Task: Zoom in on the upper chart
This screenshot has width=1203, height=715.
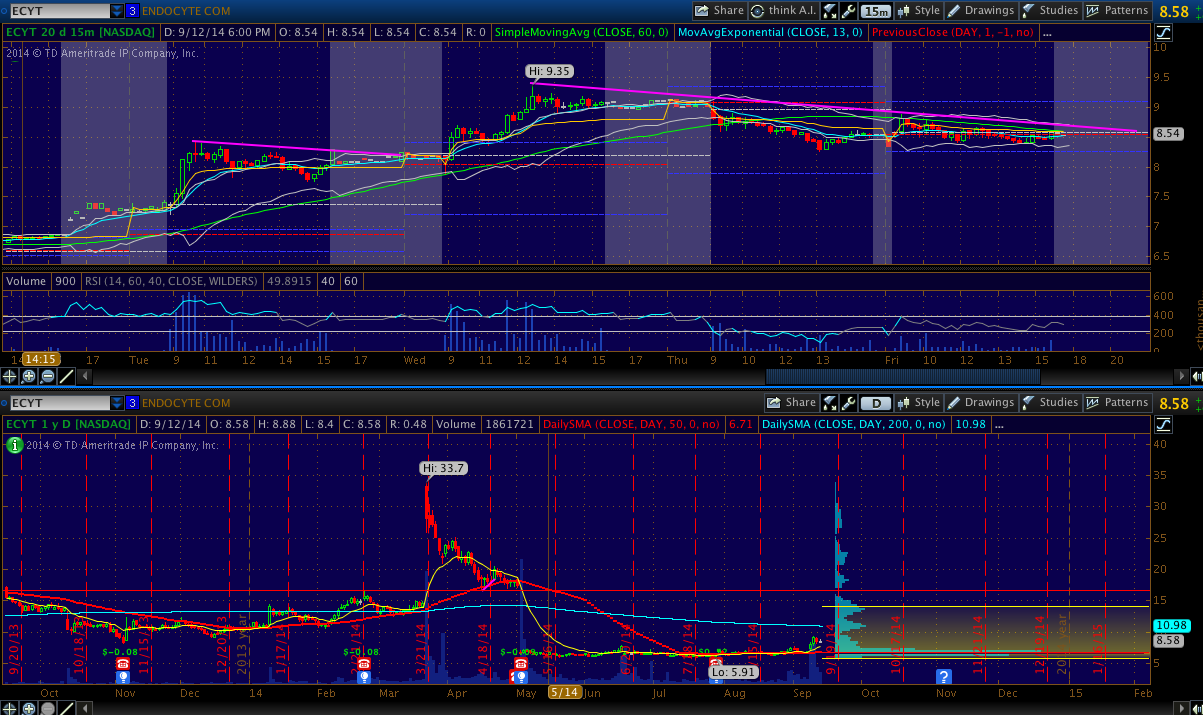Action: point(29,376)
